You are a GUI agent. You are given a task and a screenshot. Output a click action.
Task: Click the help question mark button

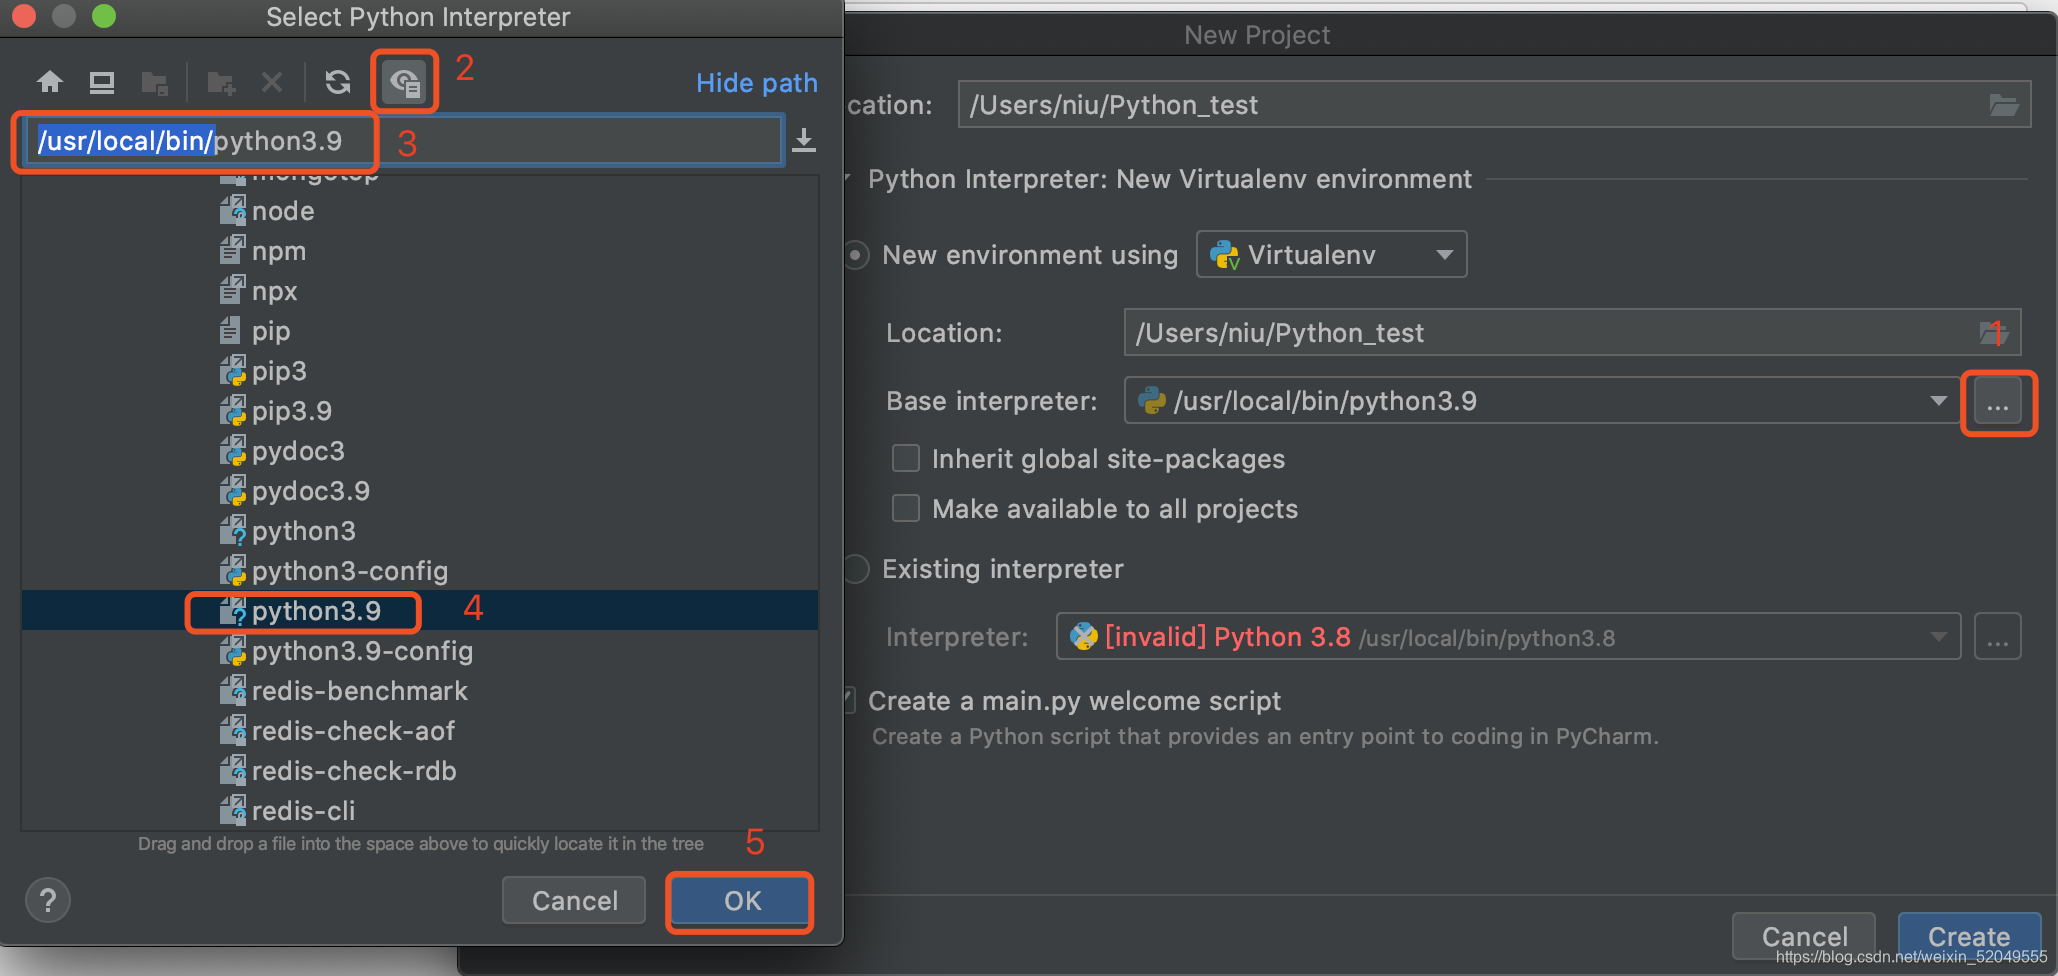(47, 900)
